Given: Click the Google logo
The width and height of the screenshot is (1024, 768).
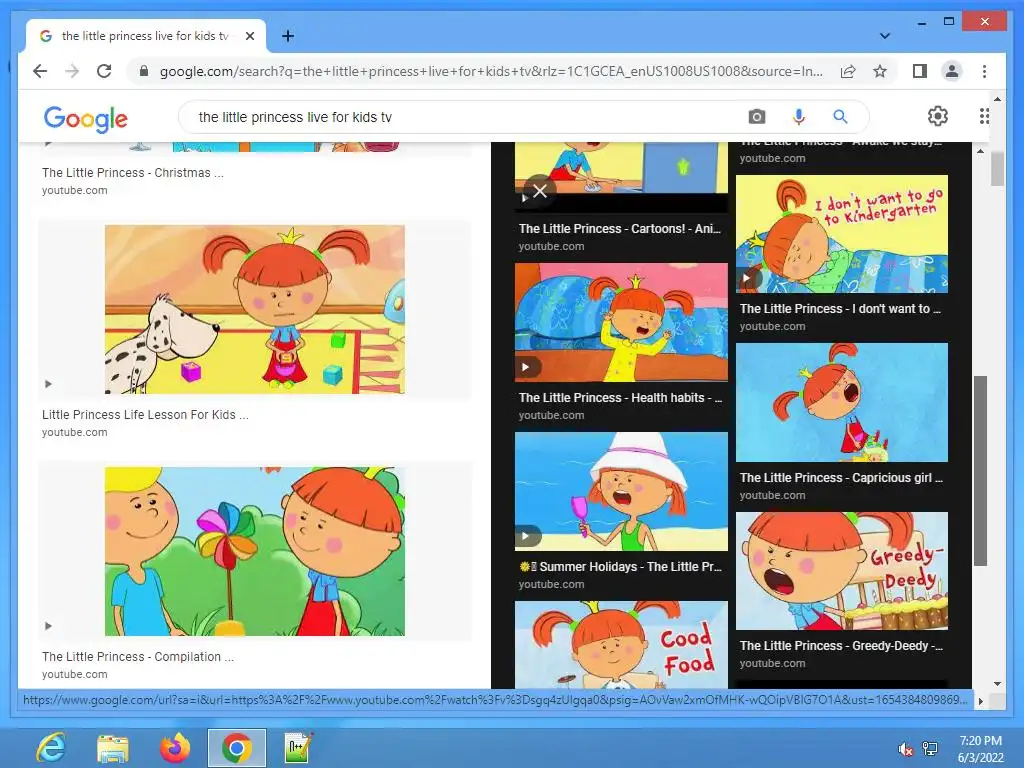Looking at the screenshot, I should 86,119.
